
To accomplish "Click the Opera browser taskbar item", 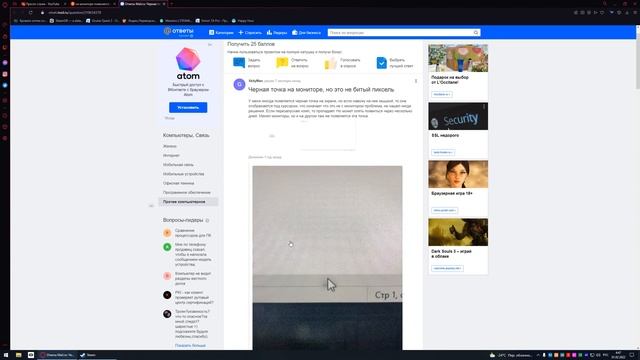I will 57,355.
